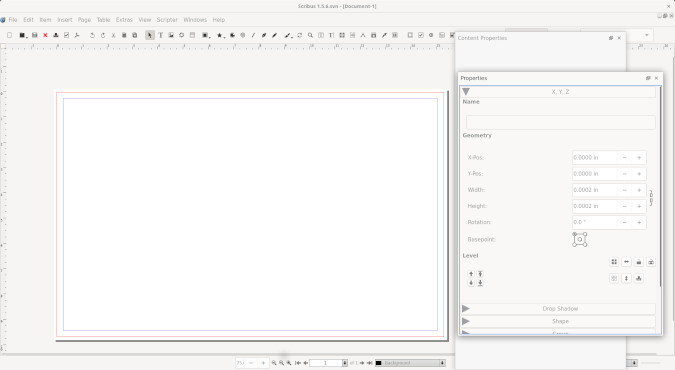Select the Bezier Curve tool

coord(264,35)
